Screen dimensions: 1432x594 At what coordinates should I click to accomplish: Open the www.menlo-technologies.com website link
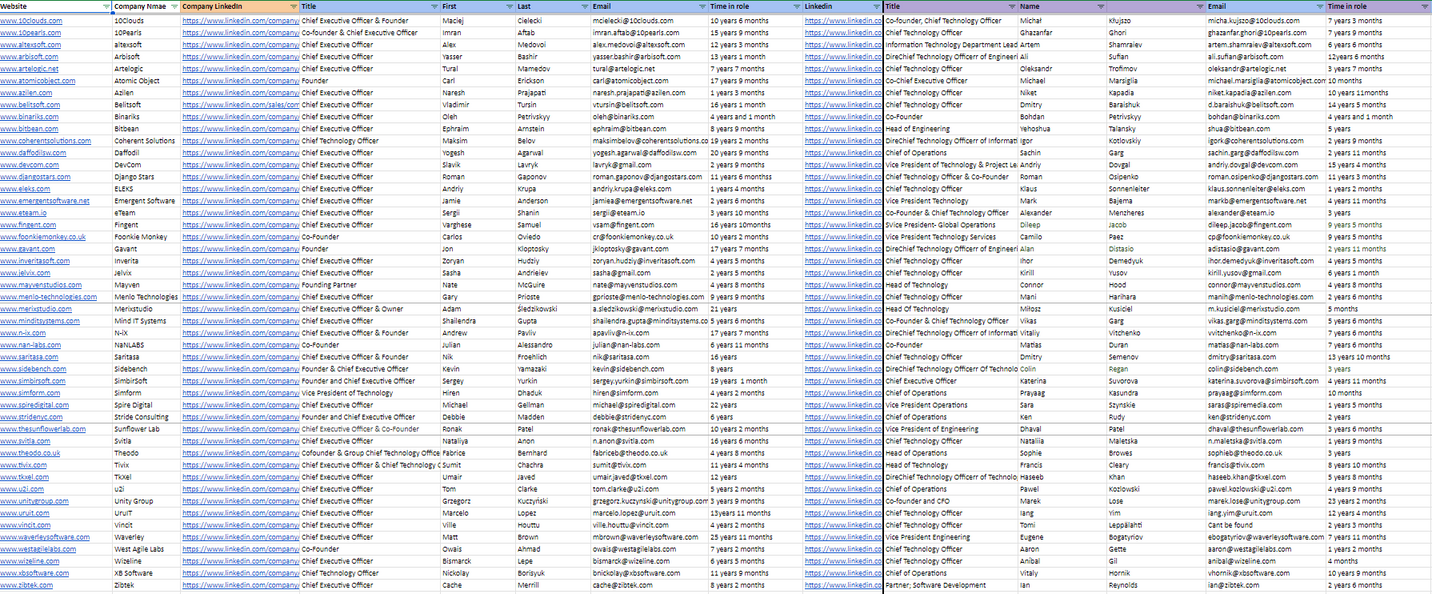pos(48,297)
